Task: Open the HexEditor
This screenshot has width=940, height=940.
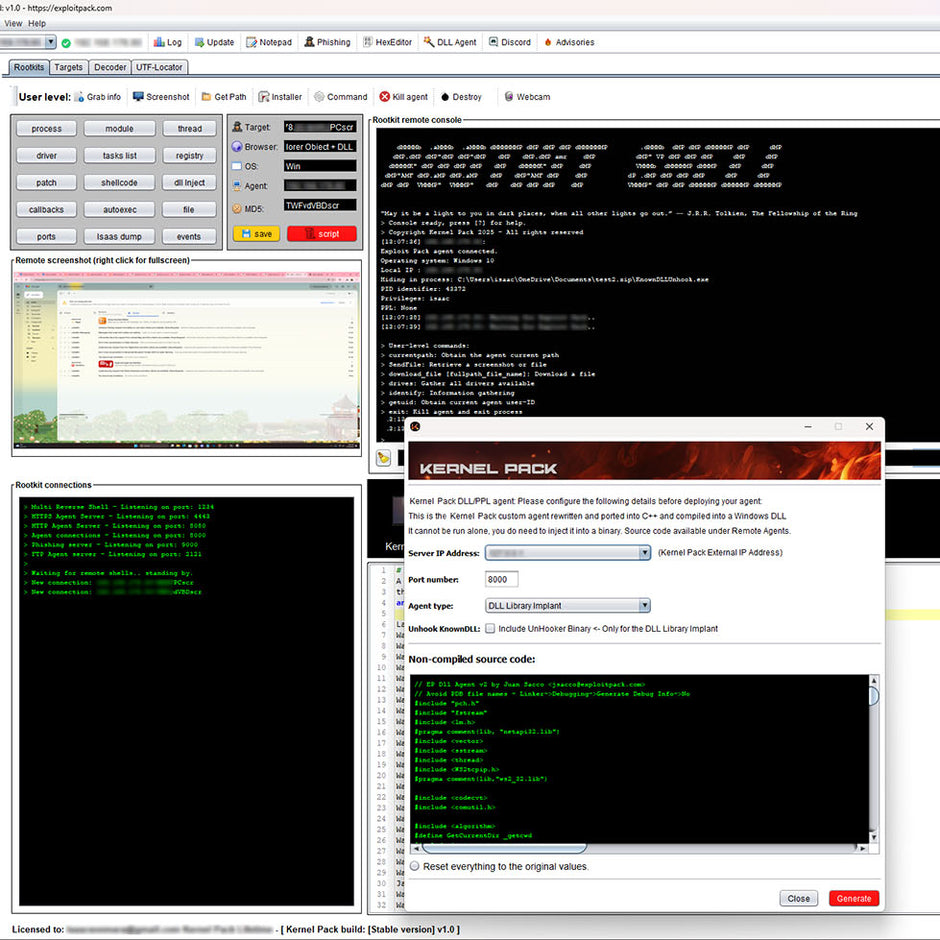Action: (x=387, y=42)
